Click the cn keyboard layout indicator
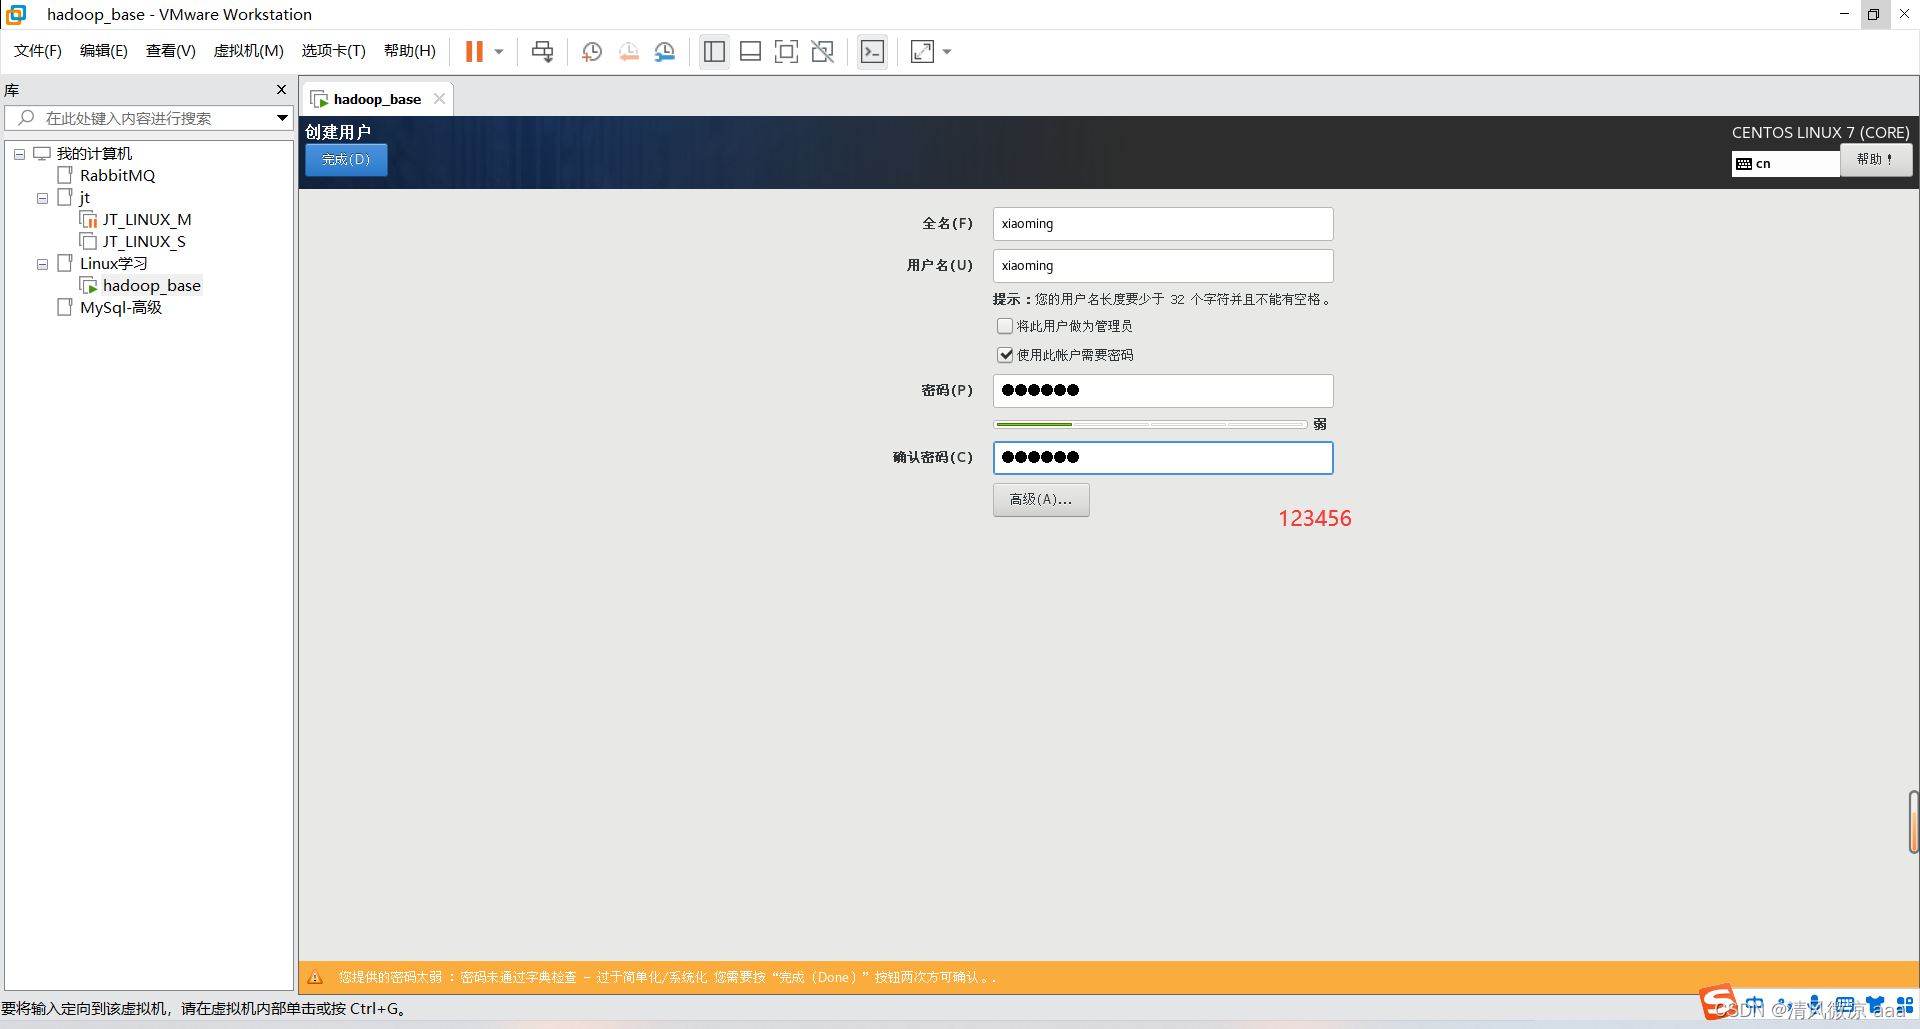The height and width of the screenshot is (1029, 1920). pyautogui.click(x=1786, y=164)
